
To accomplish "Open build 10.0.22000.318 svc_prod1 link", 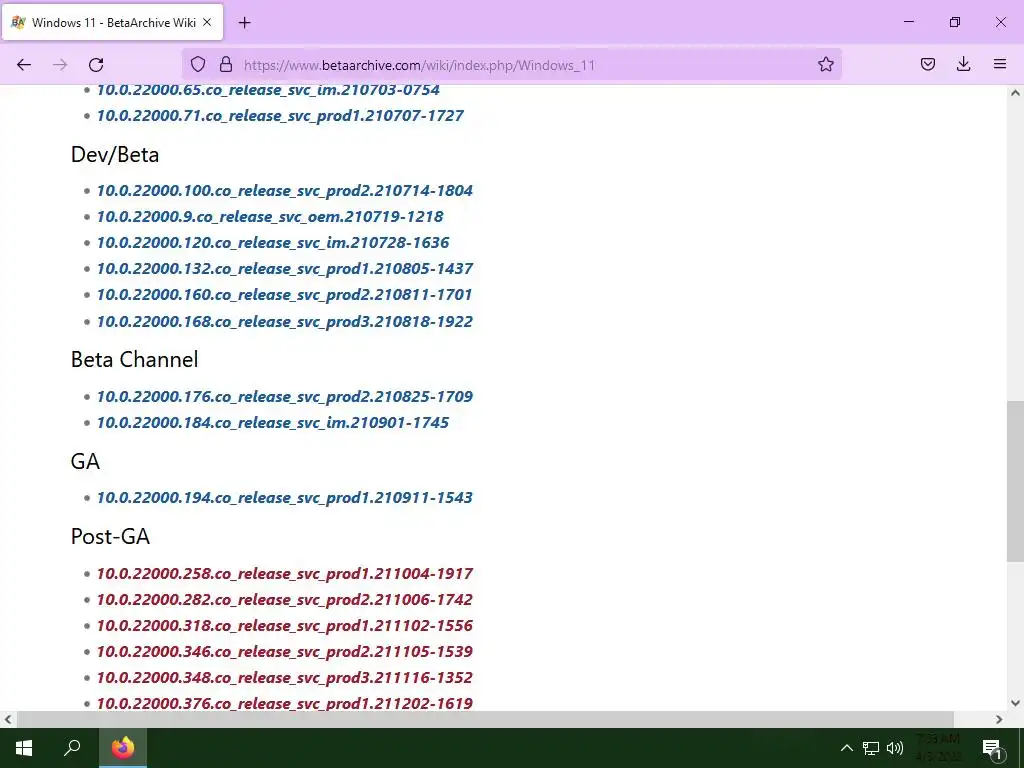I will tap(285, 626).
